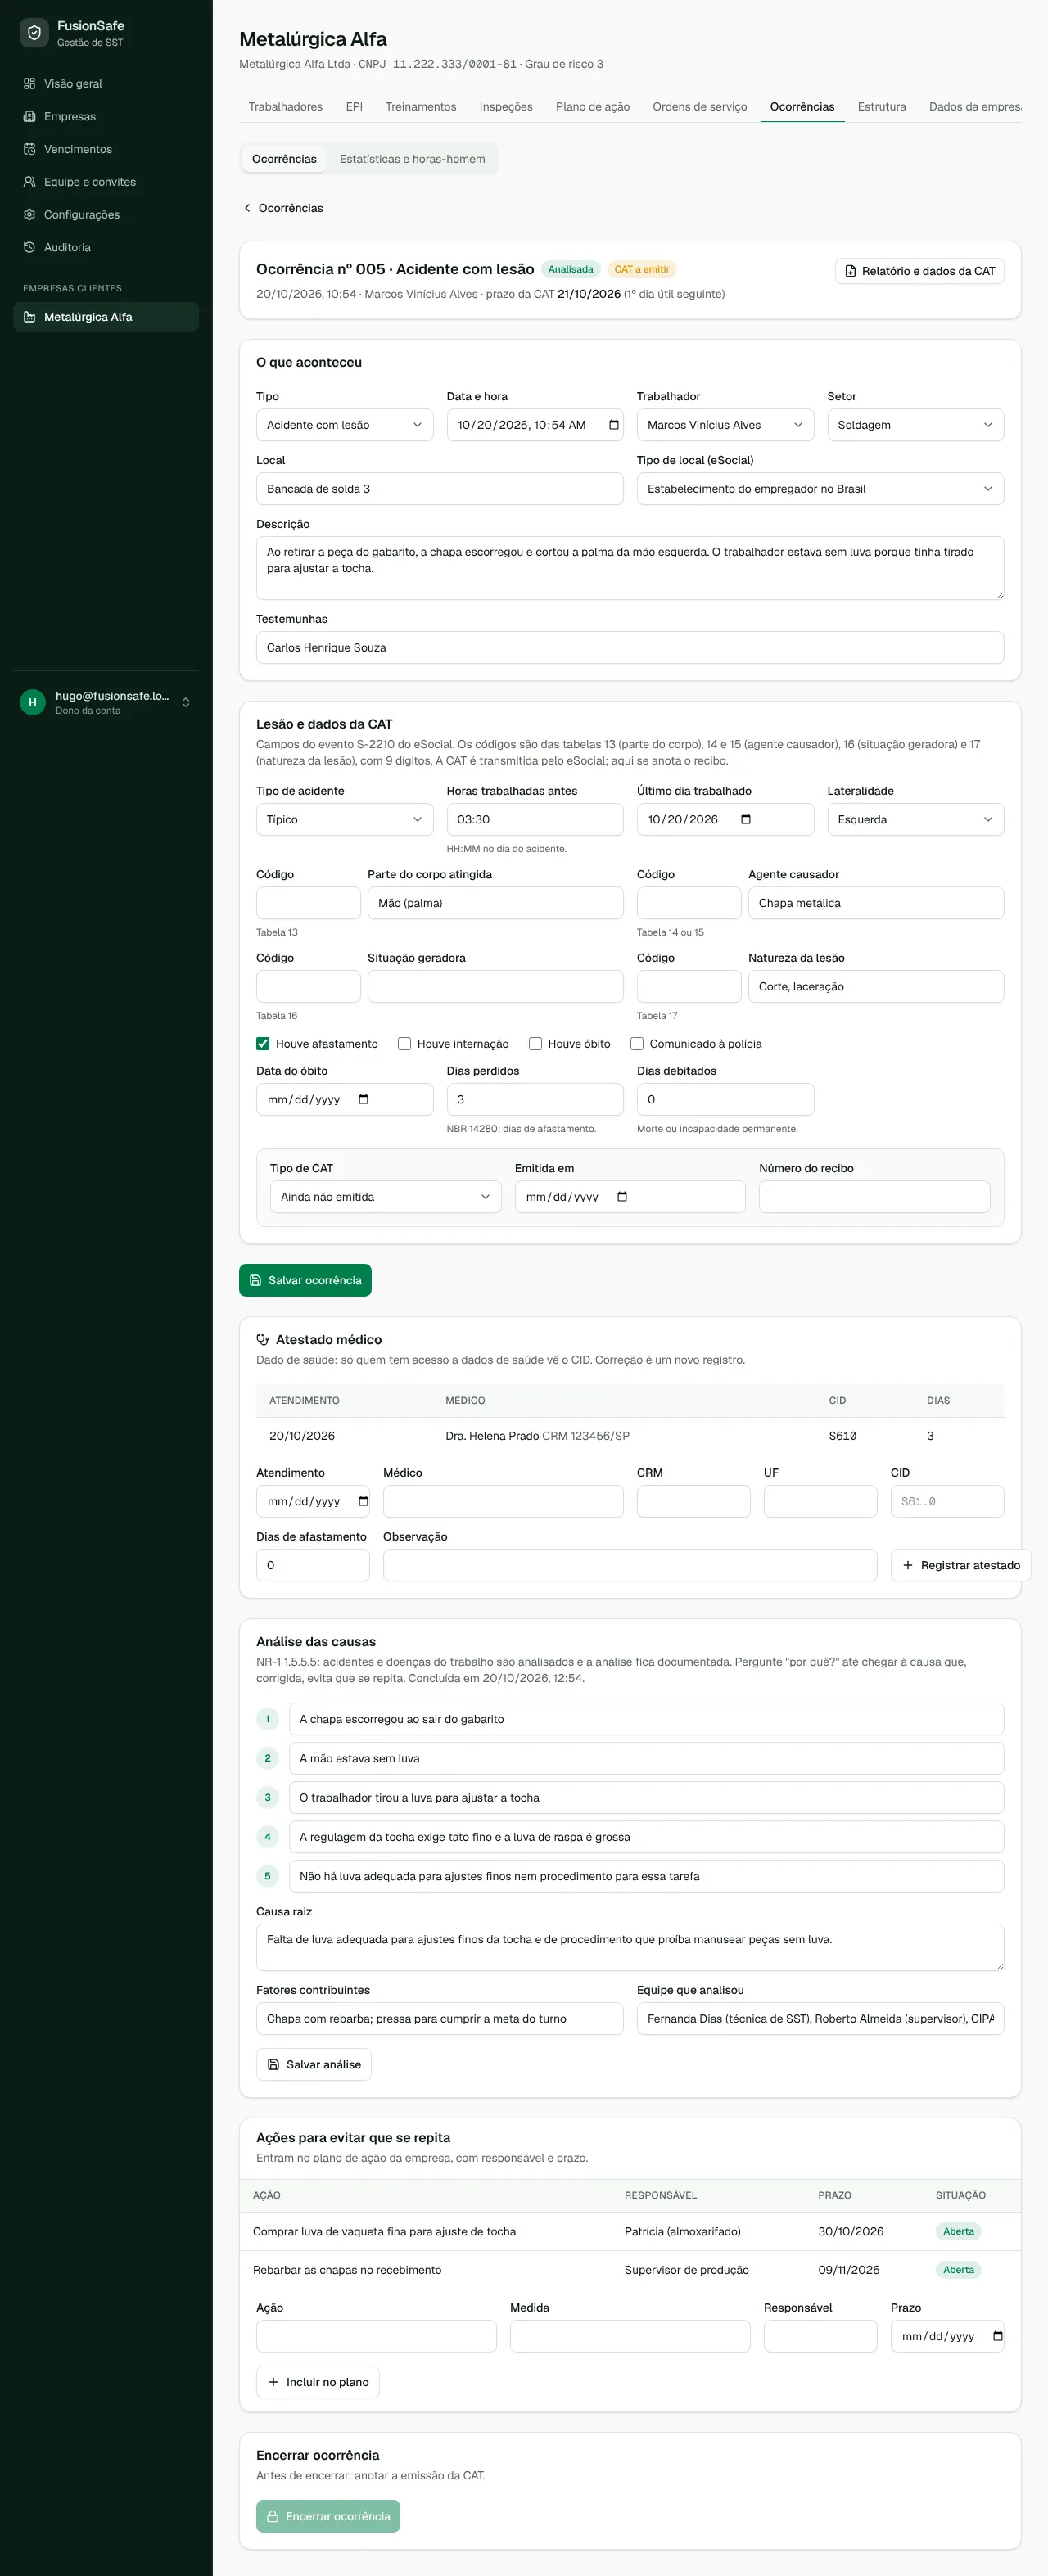Open calendar picker for action Prazo
This screenshot has height=2576, width=1048.
998,2336
